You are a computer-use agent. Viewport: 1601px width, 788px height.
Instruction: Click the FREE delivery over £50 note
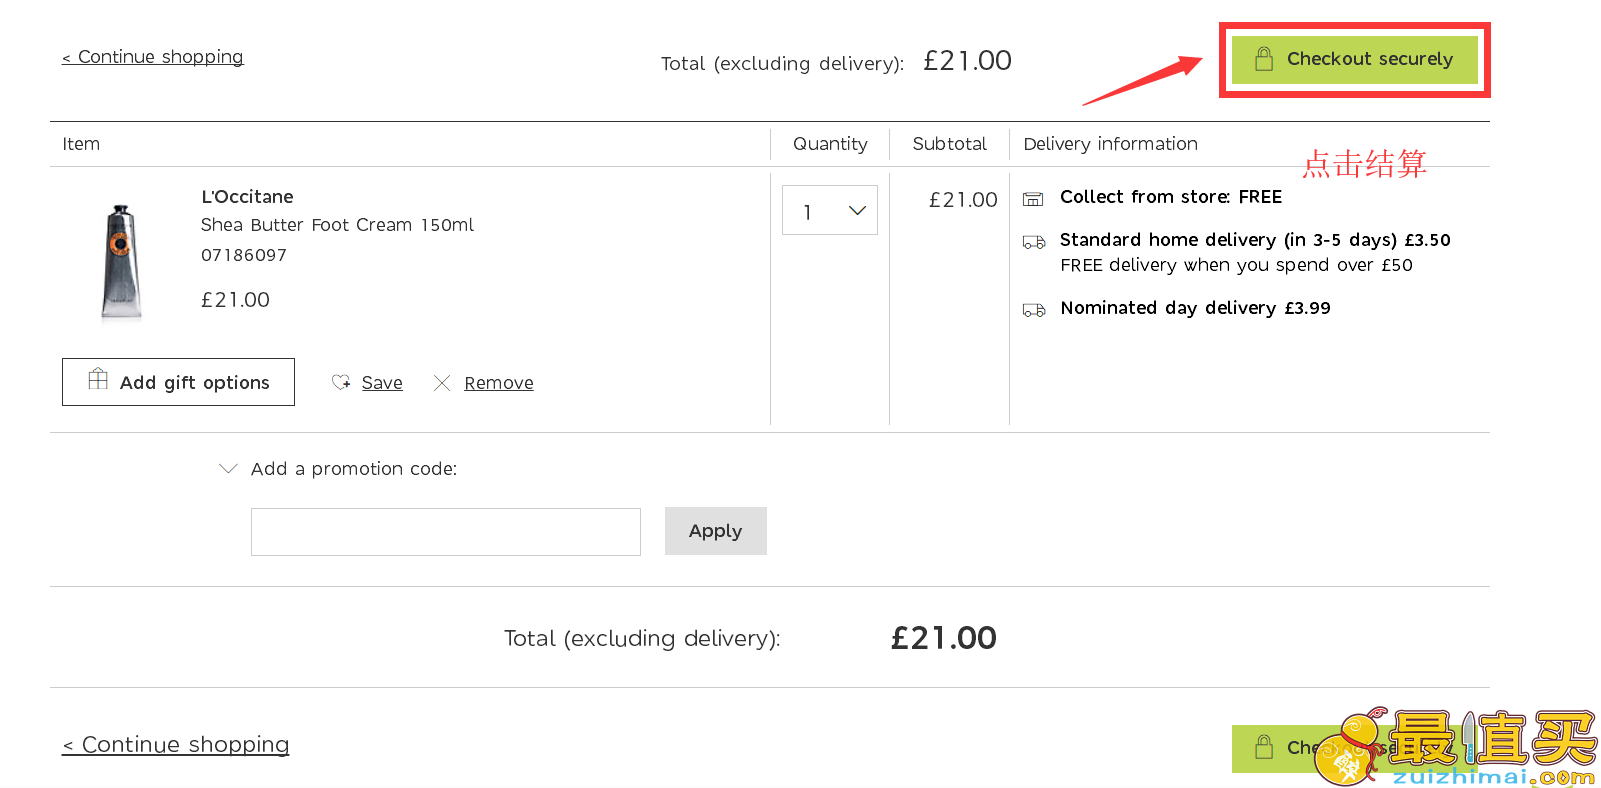pyautogui.click(x=1236, y=265)
